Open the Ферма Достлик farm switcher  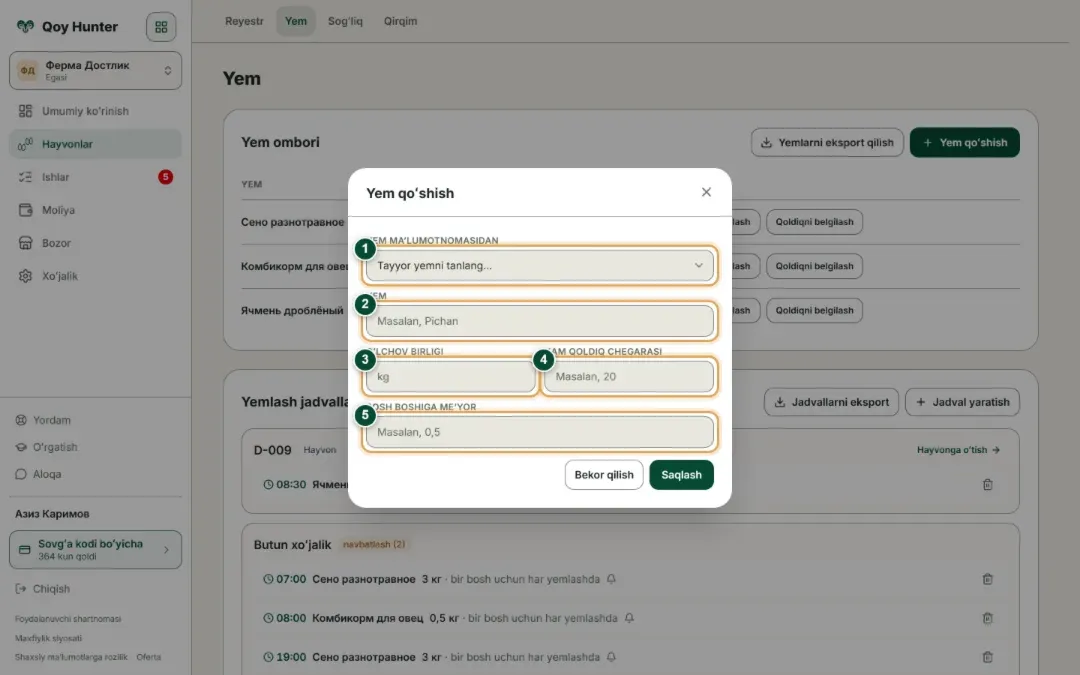(96, 70)
